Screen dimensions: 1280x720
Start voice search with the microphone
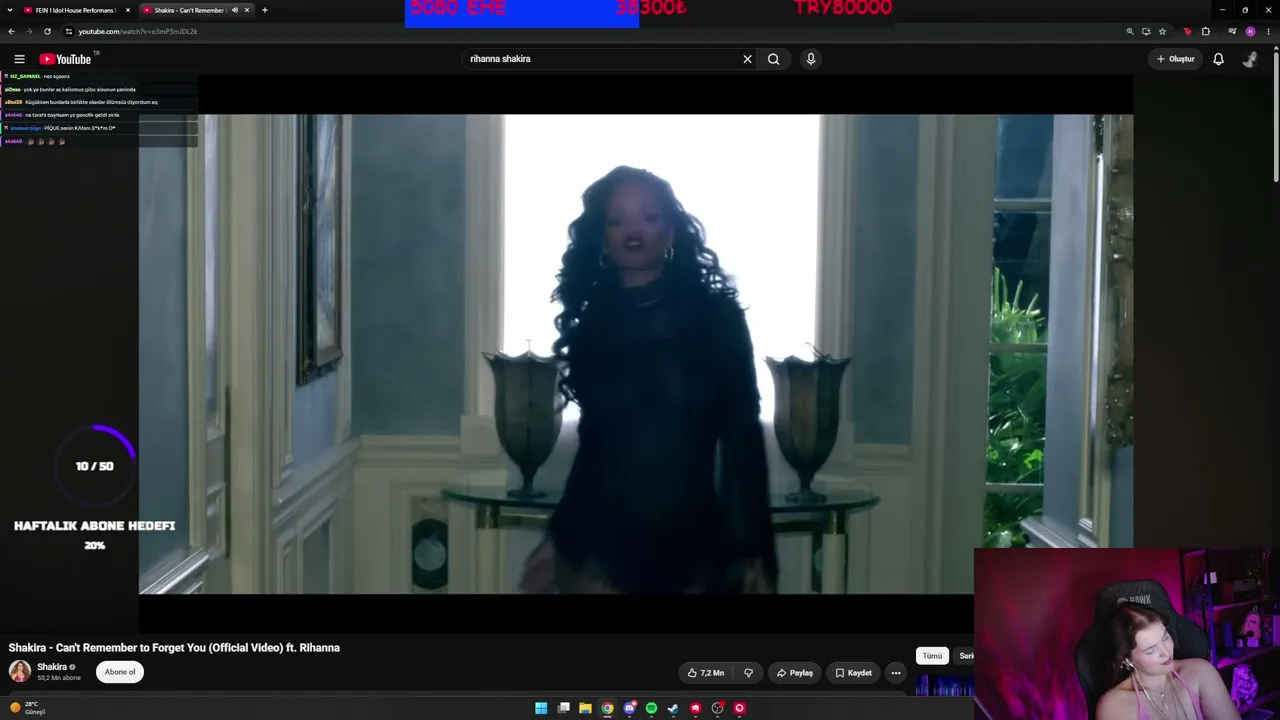[811, 59]
